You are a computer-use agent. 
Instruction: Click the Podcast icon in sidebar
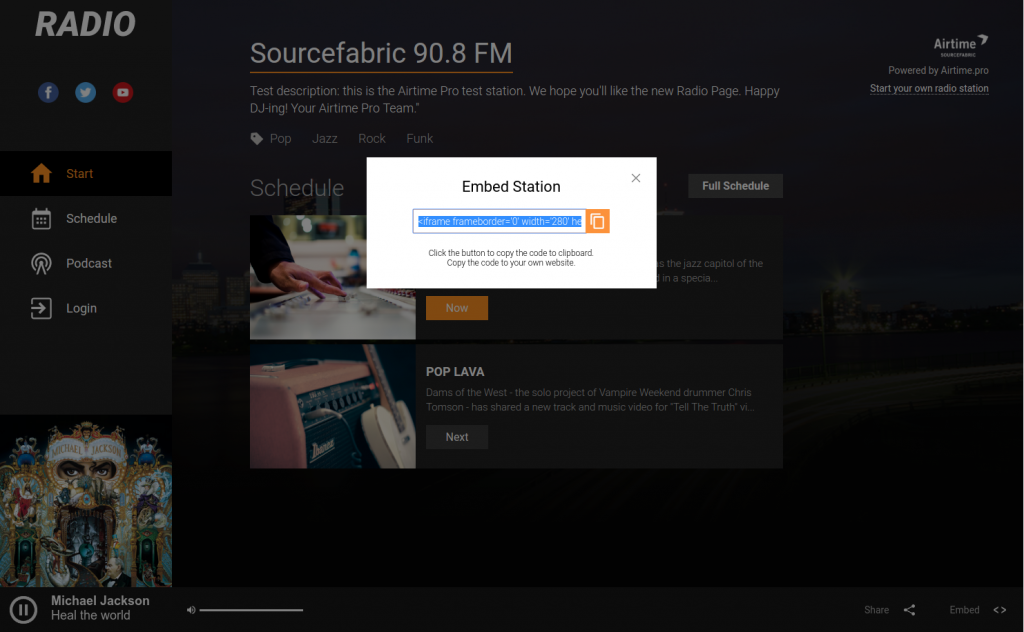coord(40,263)
